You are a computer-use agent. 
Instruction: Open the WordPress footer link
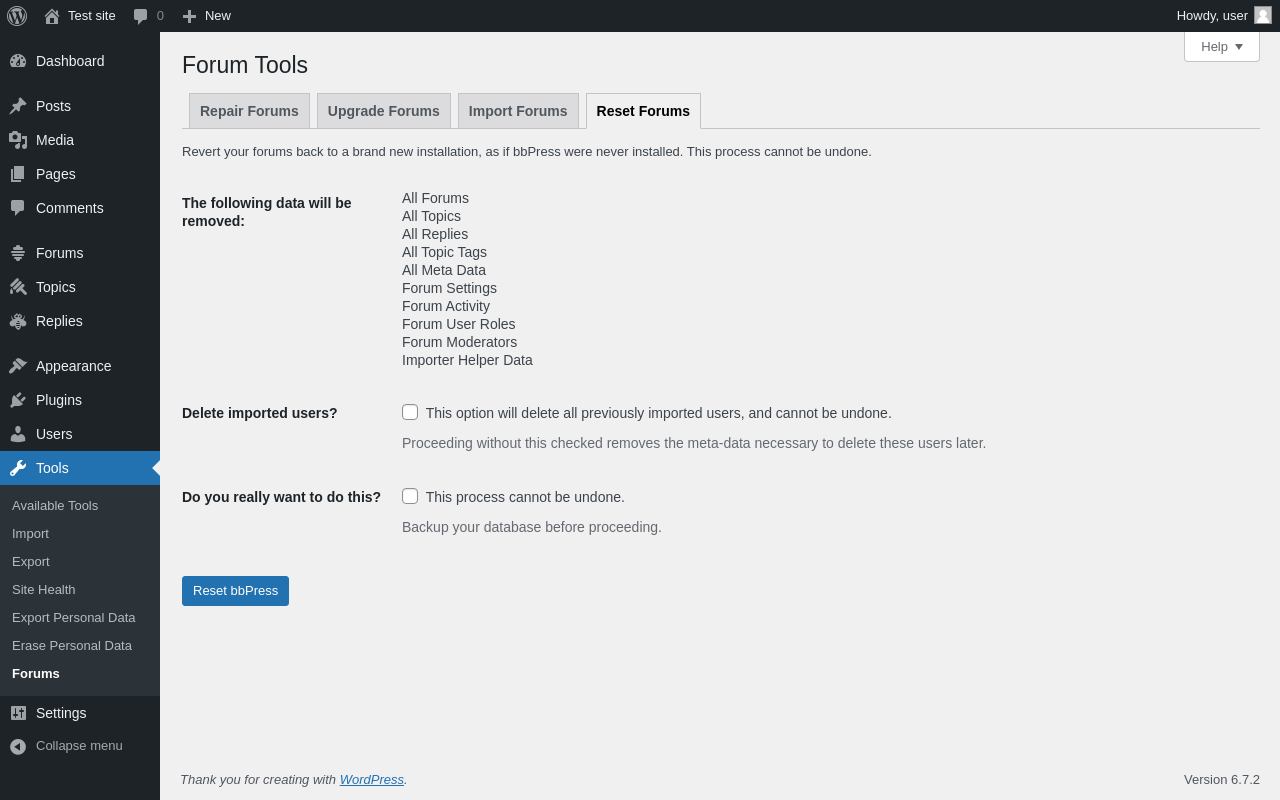pyautogui.click(x=371, y=779)
